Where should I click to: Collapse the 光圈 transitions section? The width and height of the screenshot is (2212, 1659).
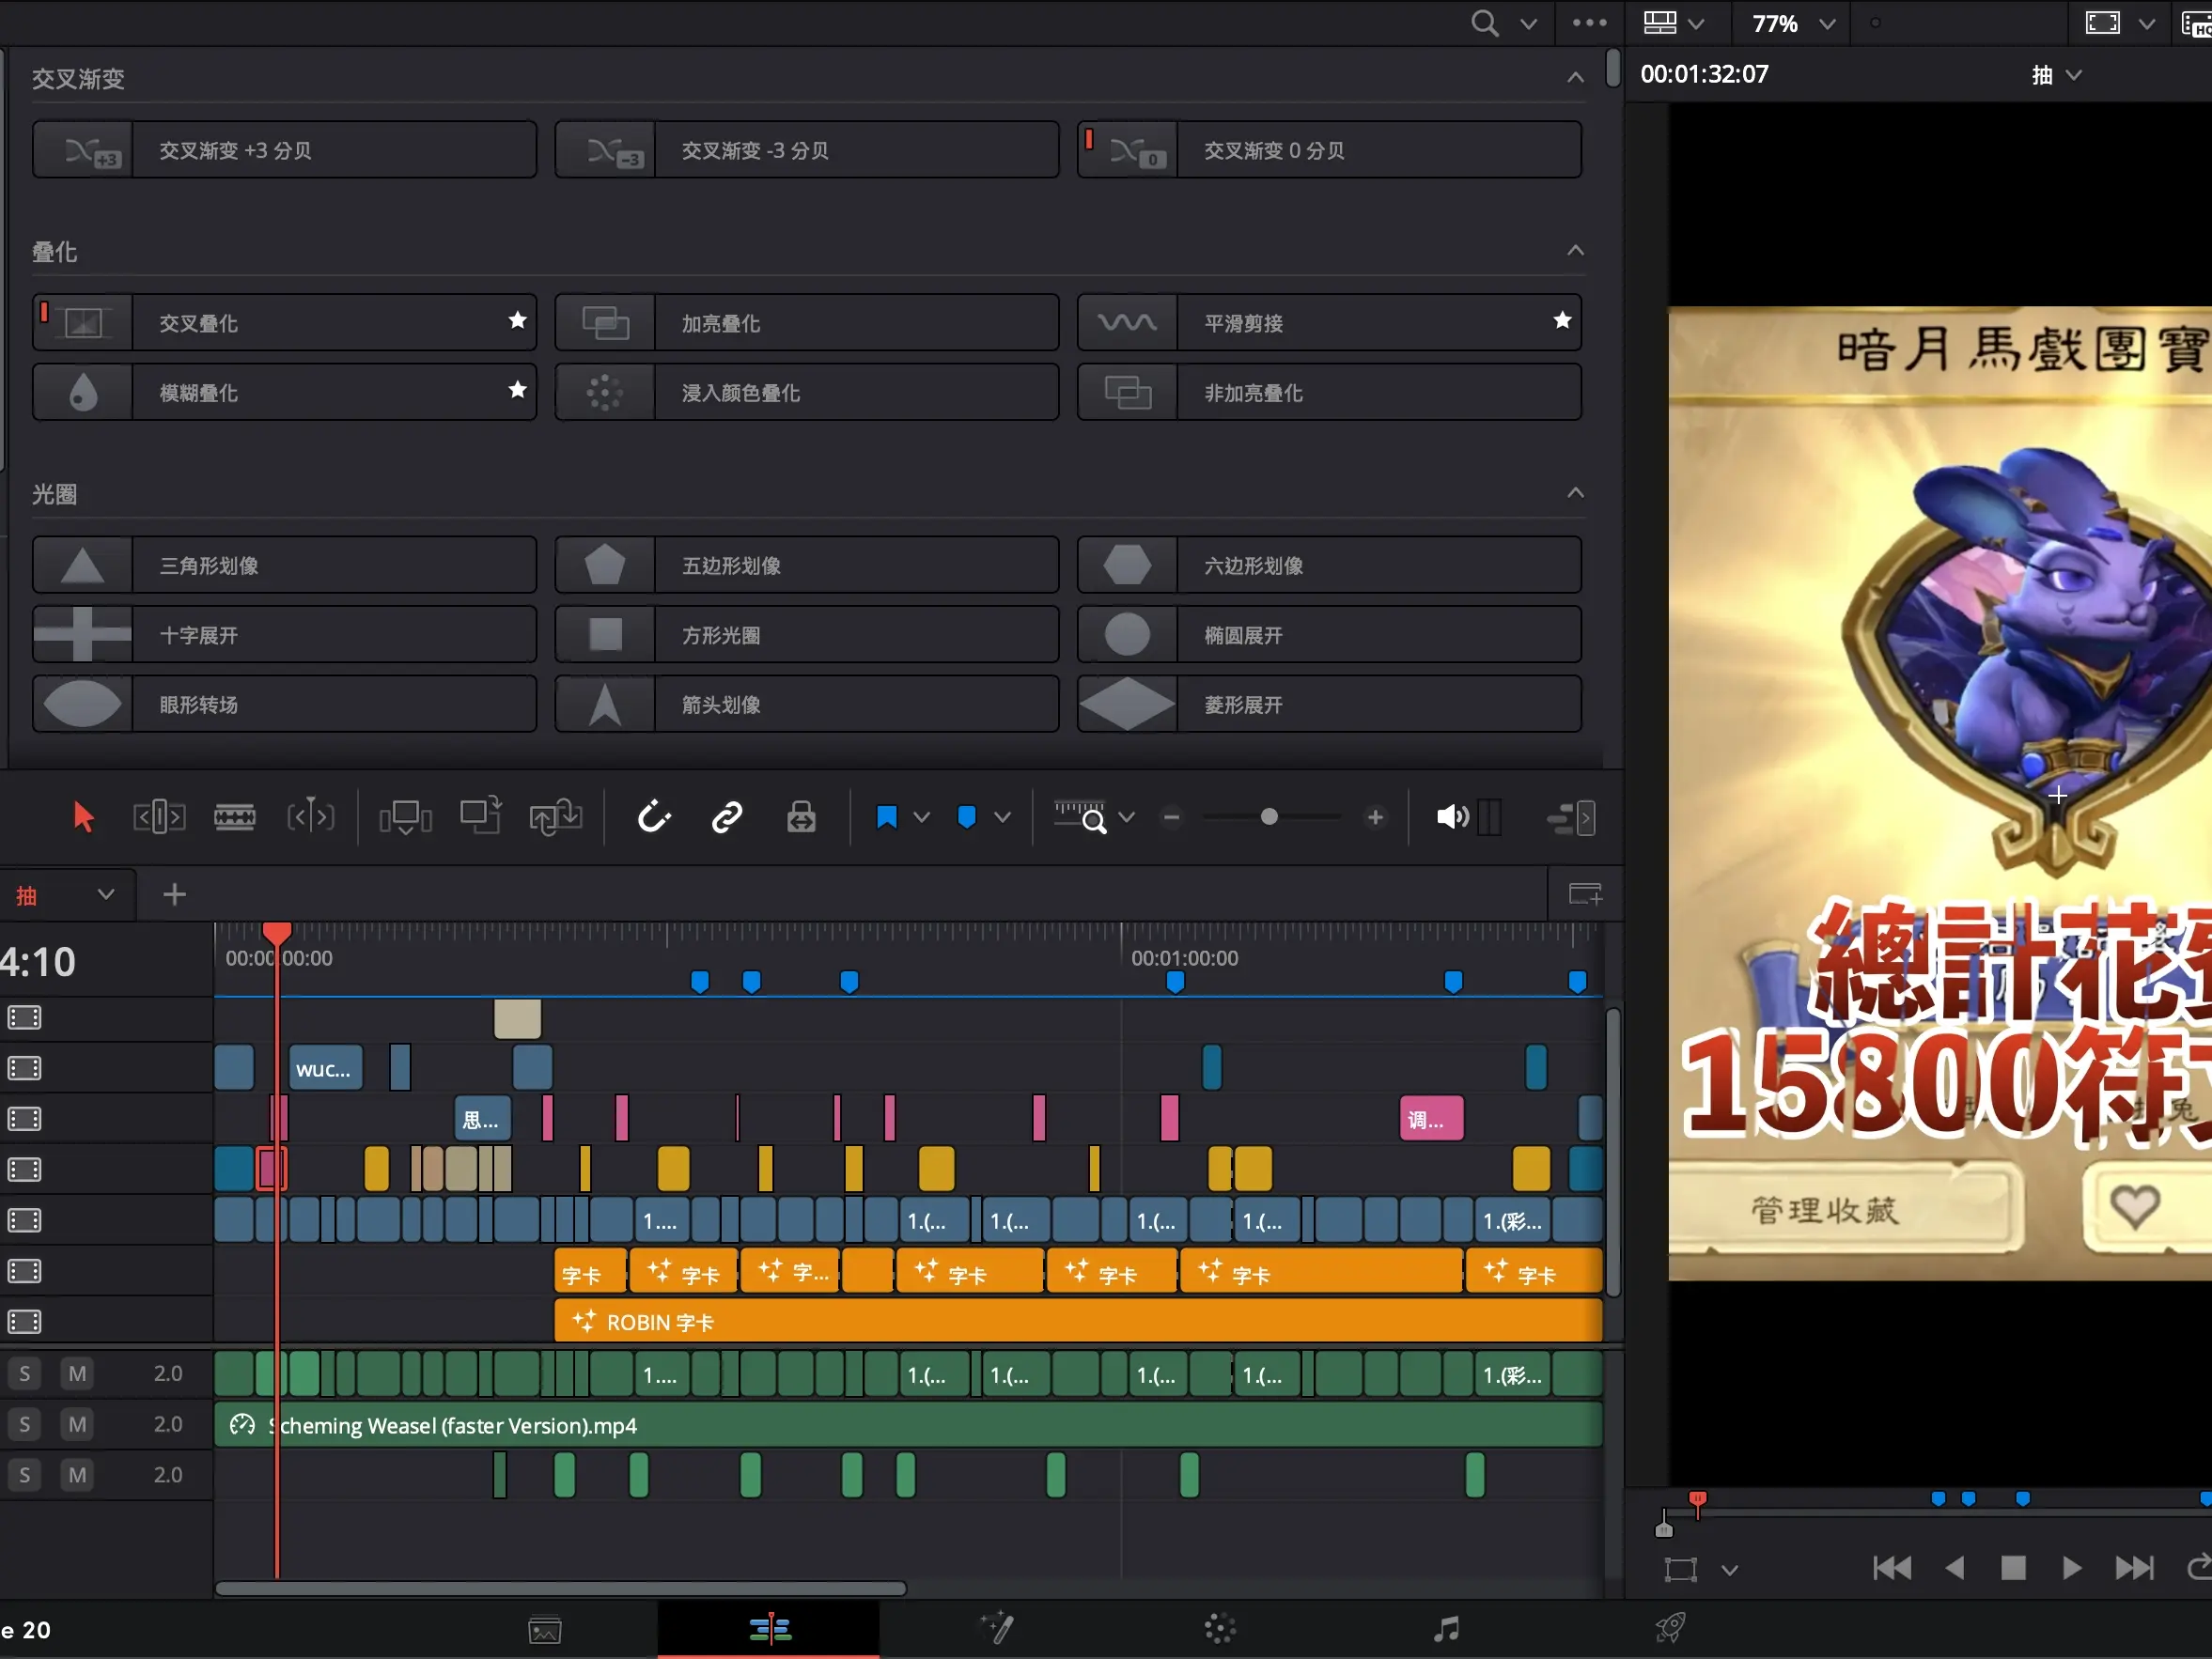pyautogui.click(x=1575, y=492)
